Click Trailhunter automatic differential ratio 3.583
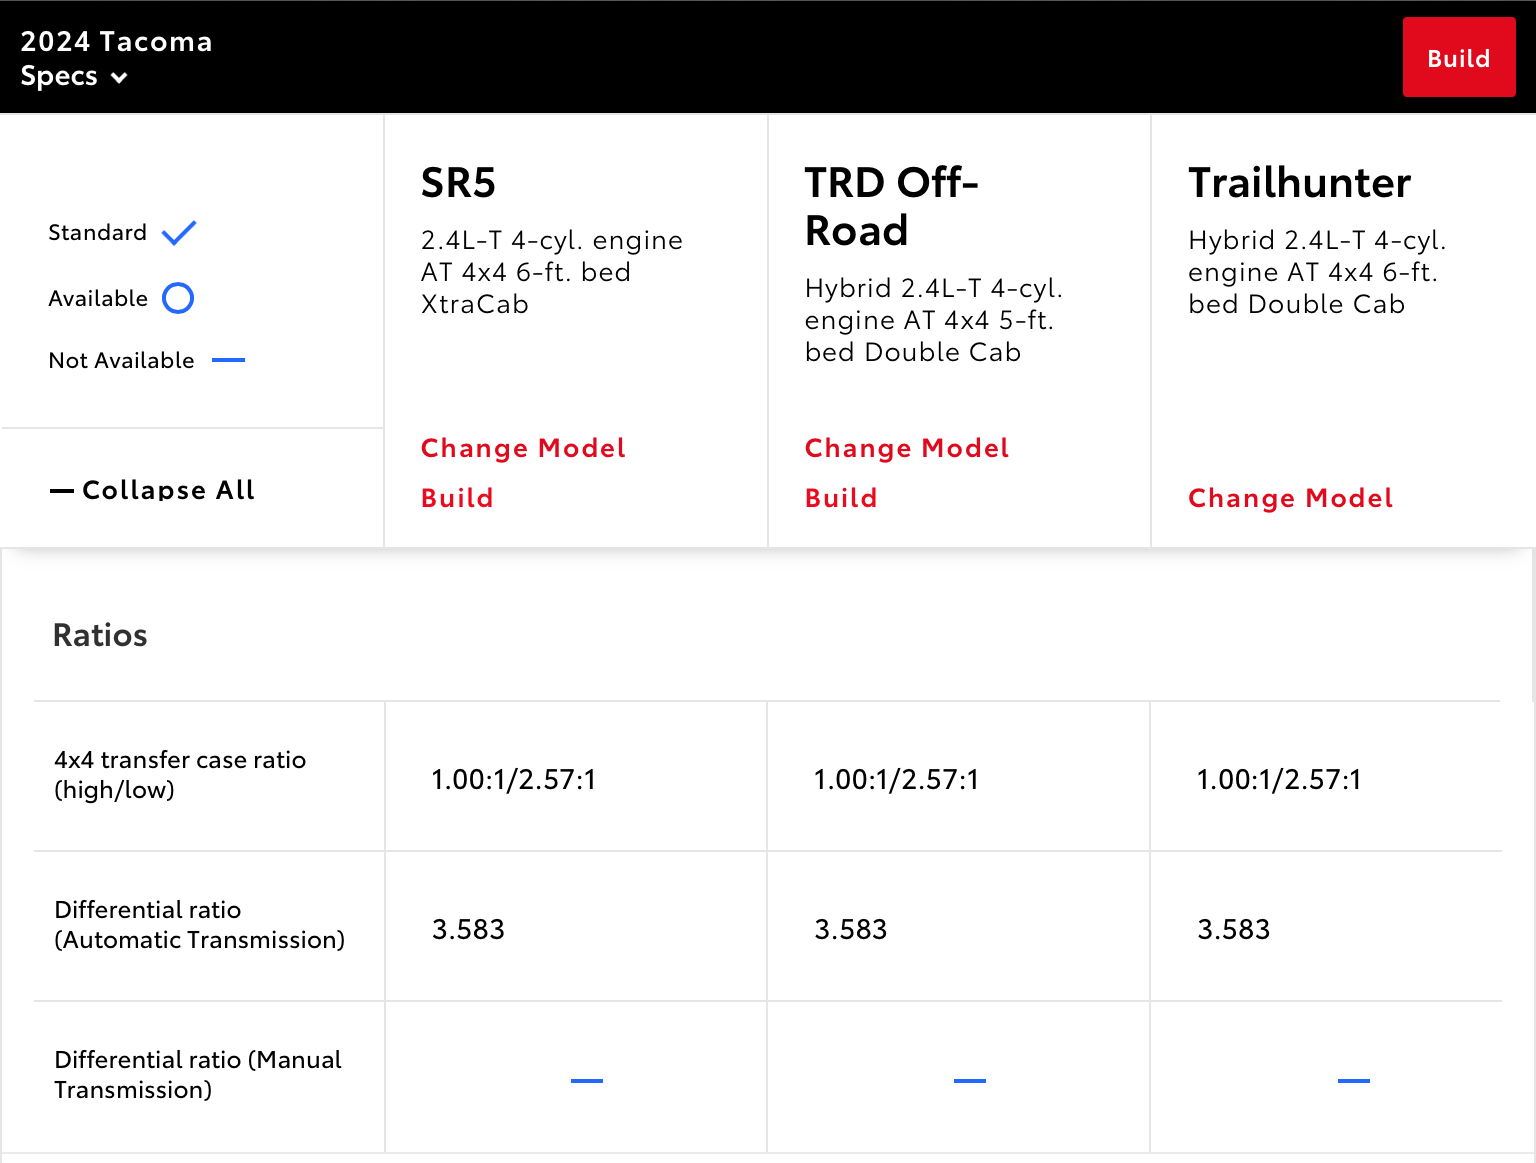This screenshot has width=1536, height=1163. [x=1234, y=930]
